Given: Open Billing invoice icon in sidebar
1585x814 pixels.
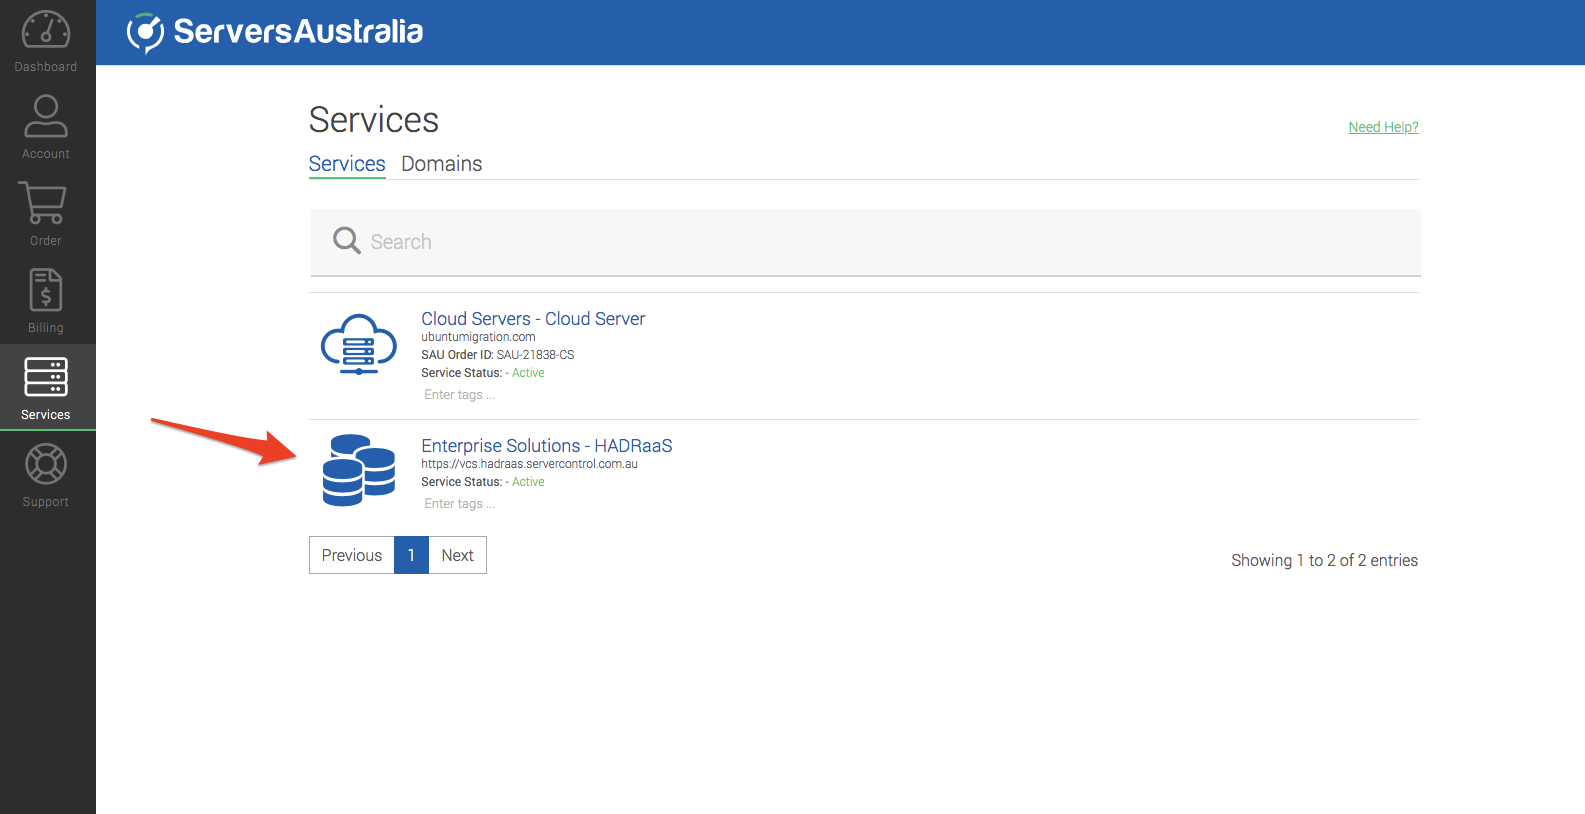Looking at the screenshot, I should tap(46, 291).
